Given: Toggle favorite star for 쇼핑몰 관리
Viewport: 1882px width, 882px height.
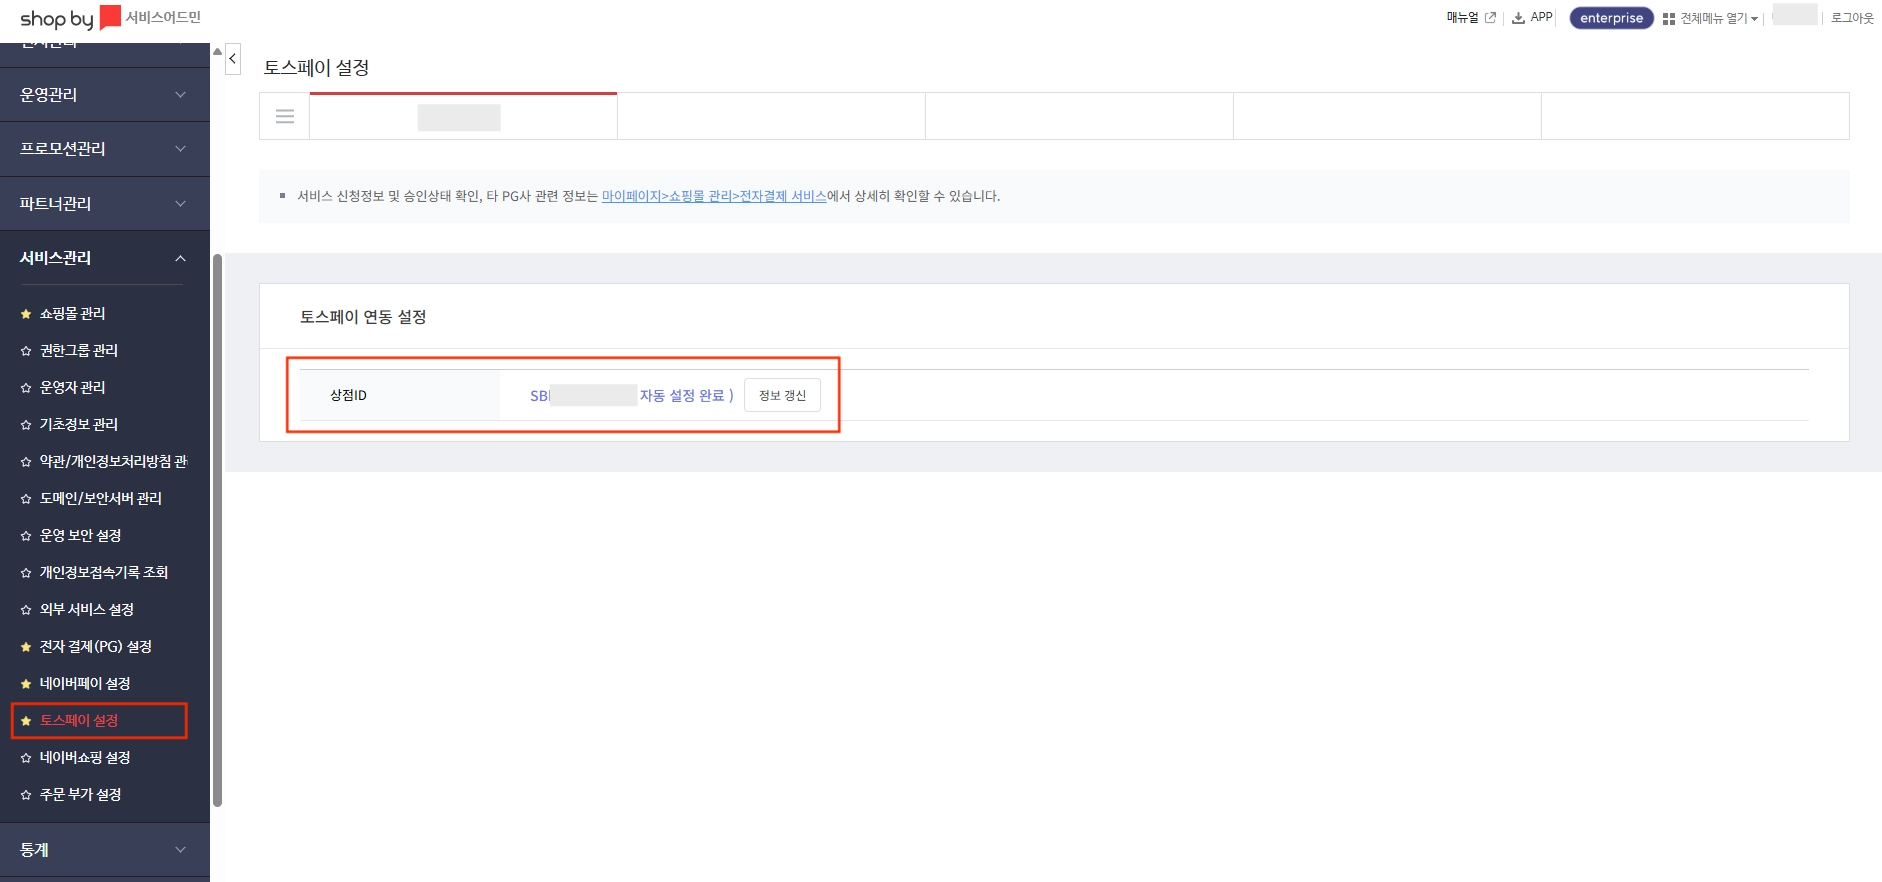Looking at the screenshot, I should click(26, 314).
